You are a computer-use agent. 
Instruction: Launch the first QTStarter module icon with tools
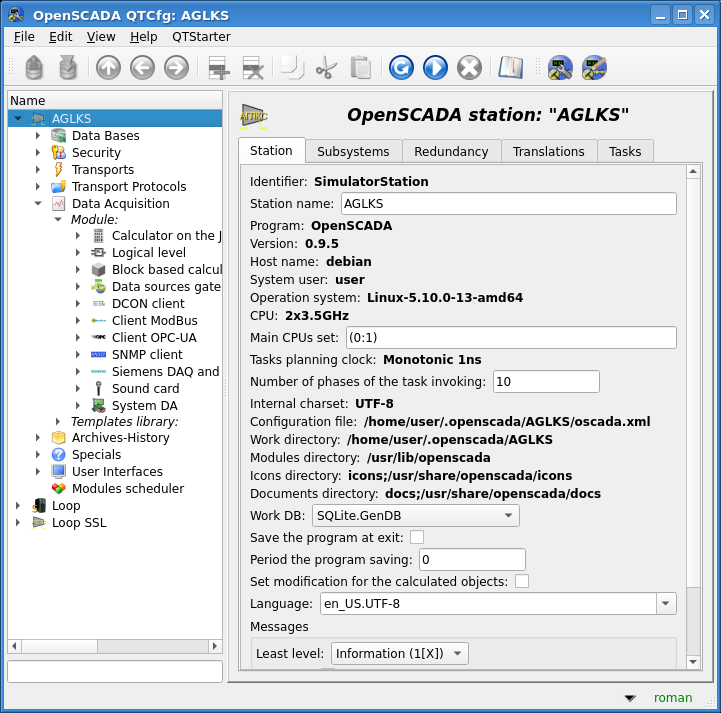tap(560, 68)
